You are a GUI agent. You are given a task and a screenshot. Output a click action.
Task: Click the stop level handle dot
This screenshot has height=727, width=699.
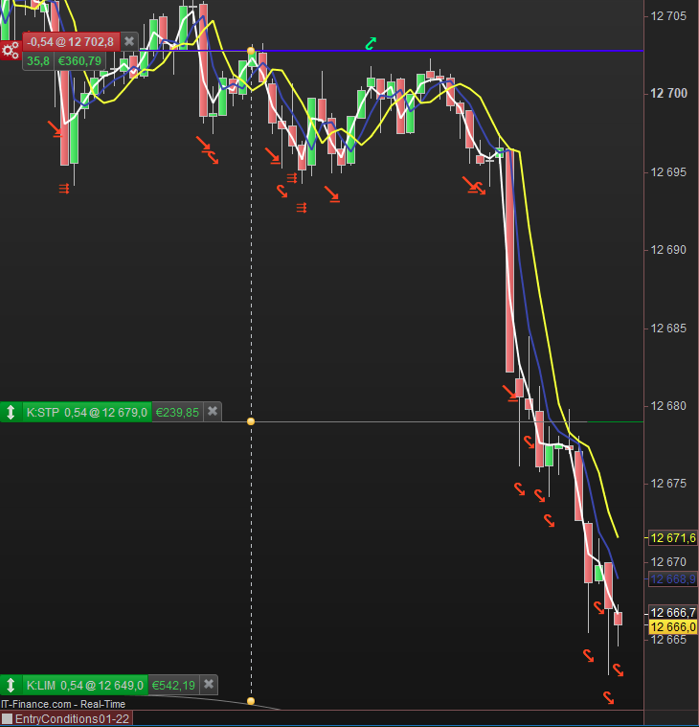tap(251, 421)
